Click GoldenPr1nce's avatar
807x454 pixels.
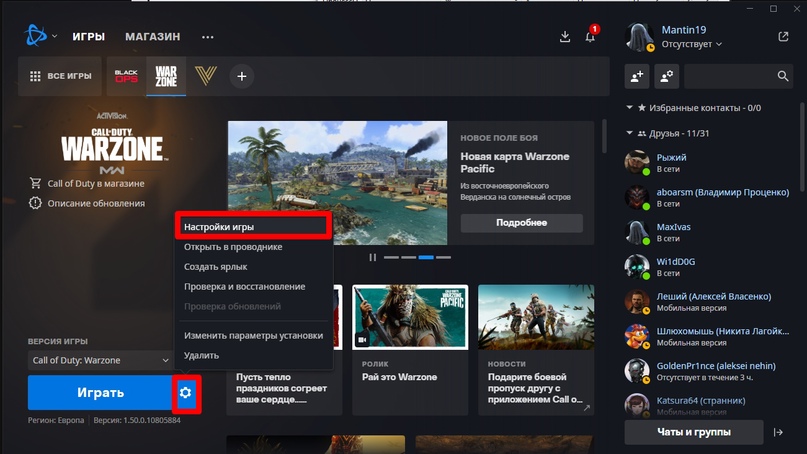[637, 371]
